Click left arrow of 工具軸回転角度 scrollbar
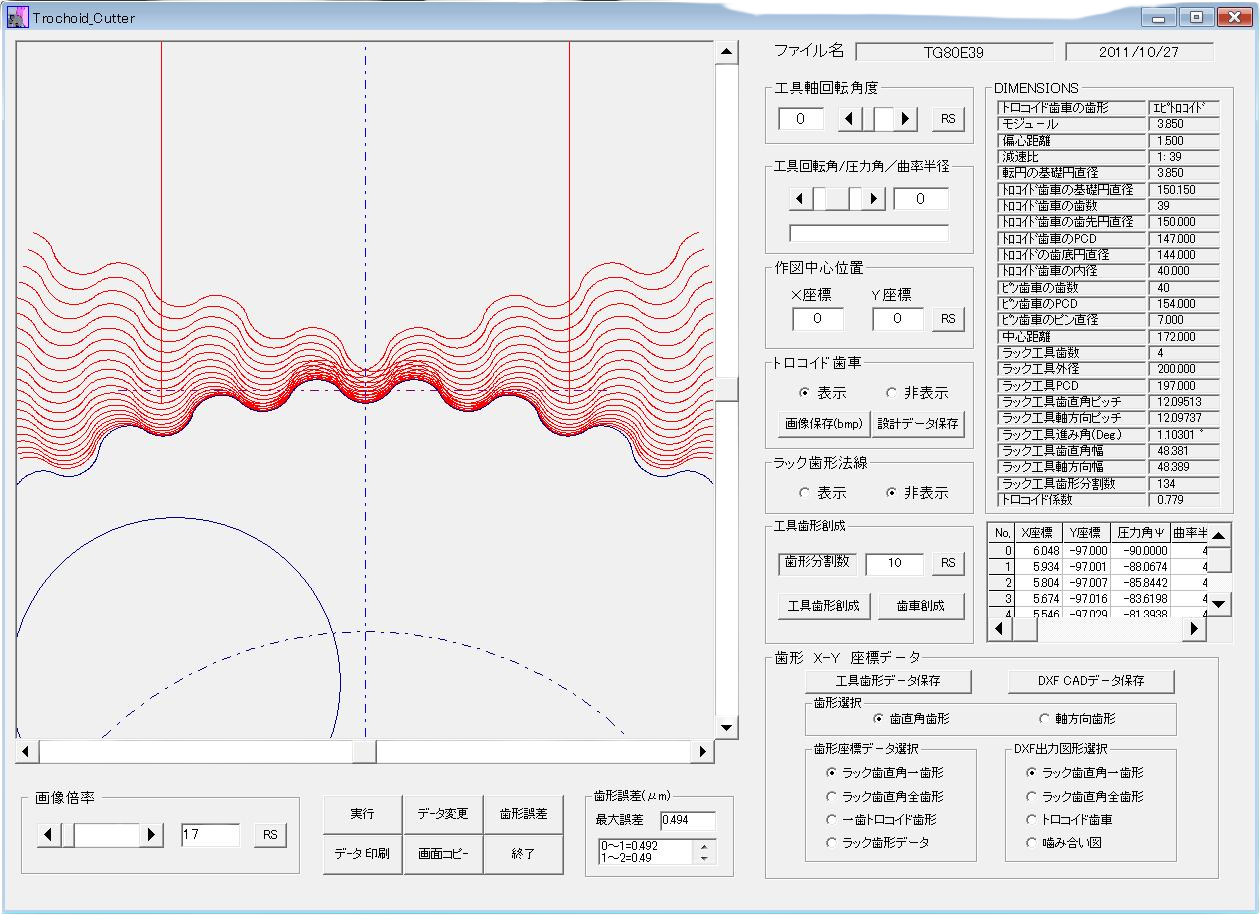 tap(850, 119)
